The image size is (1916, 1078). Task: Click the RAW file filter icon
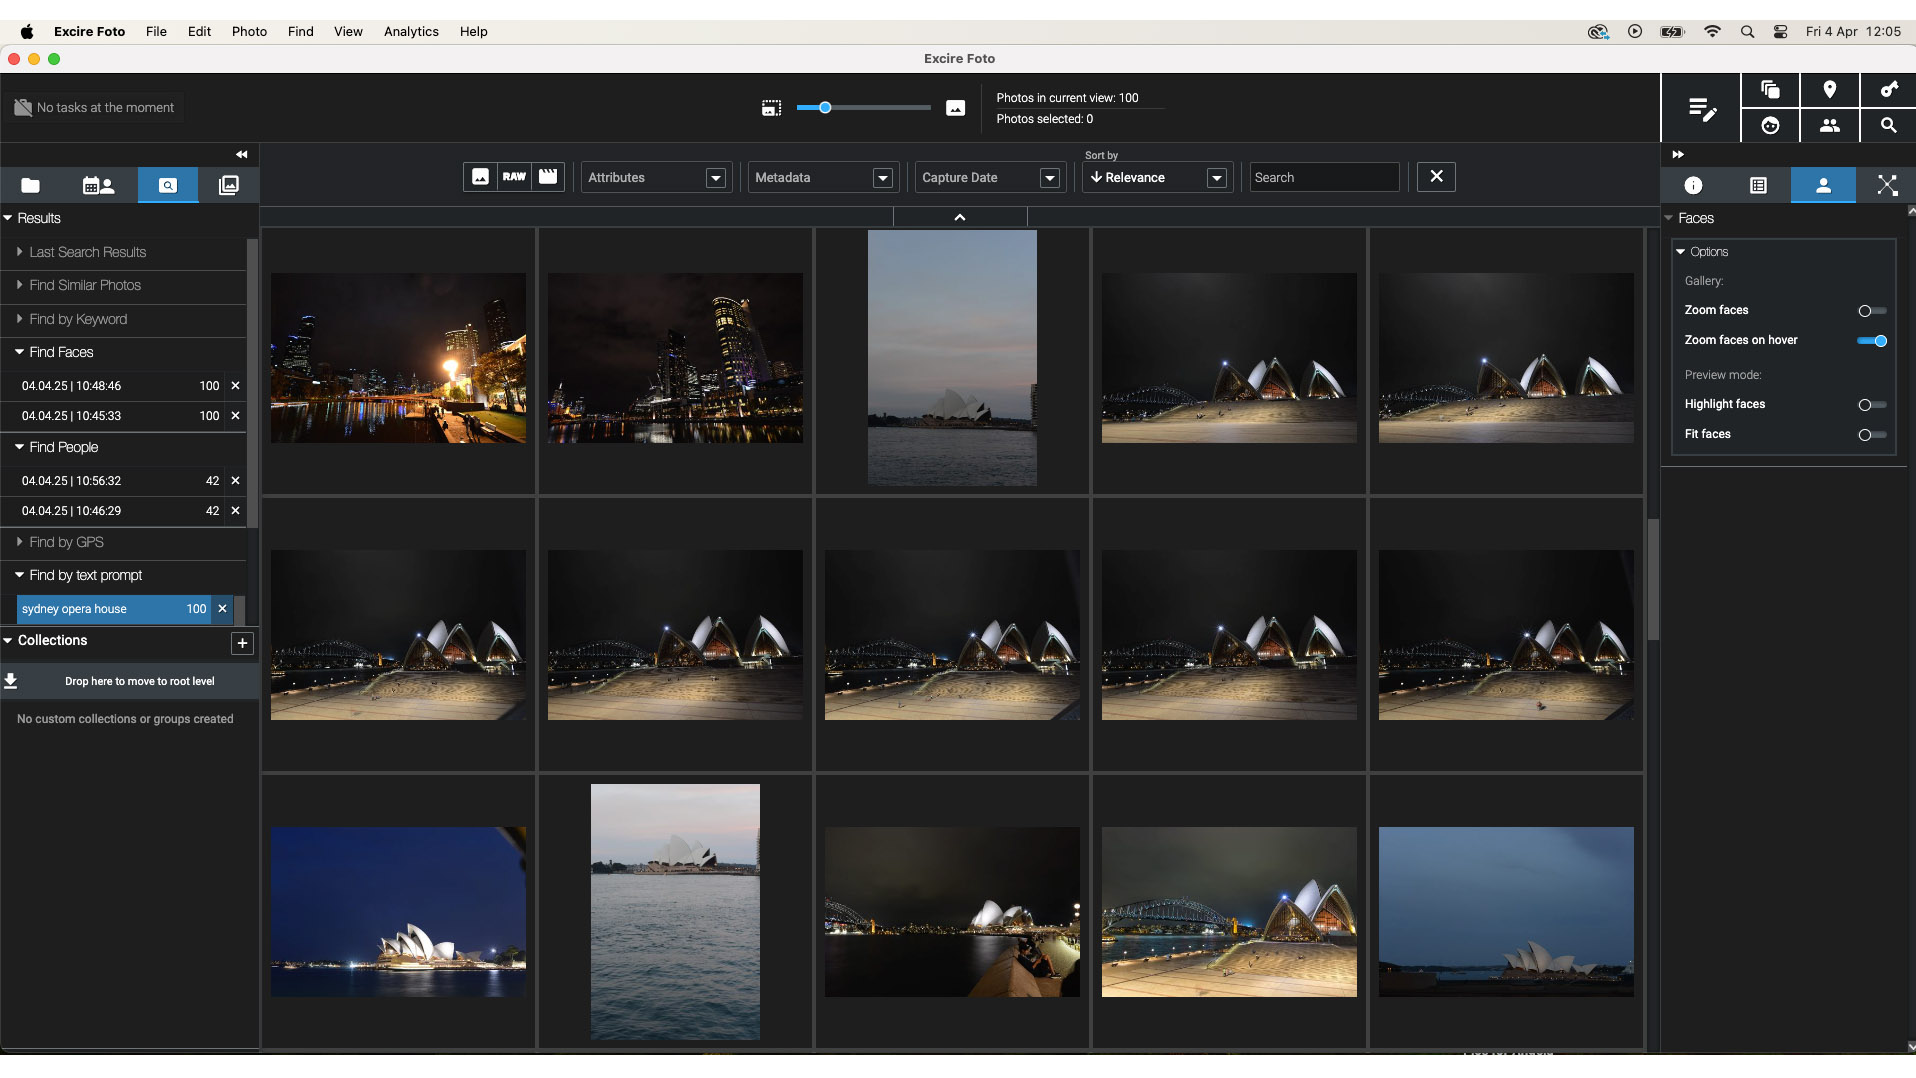coord(514,177)
